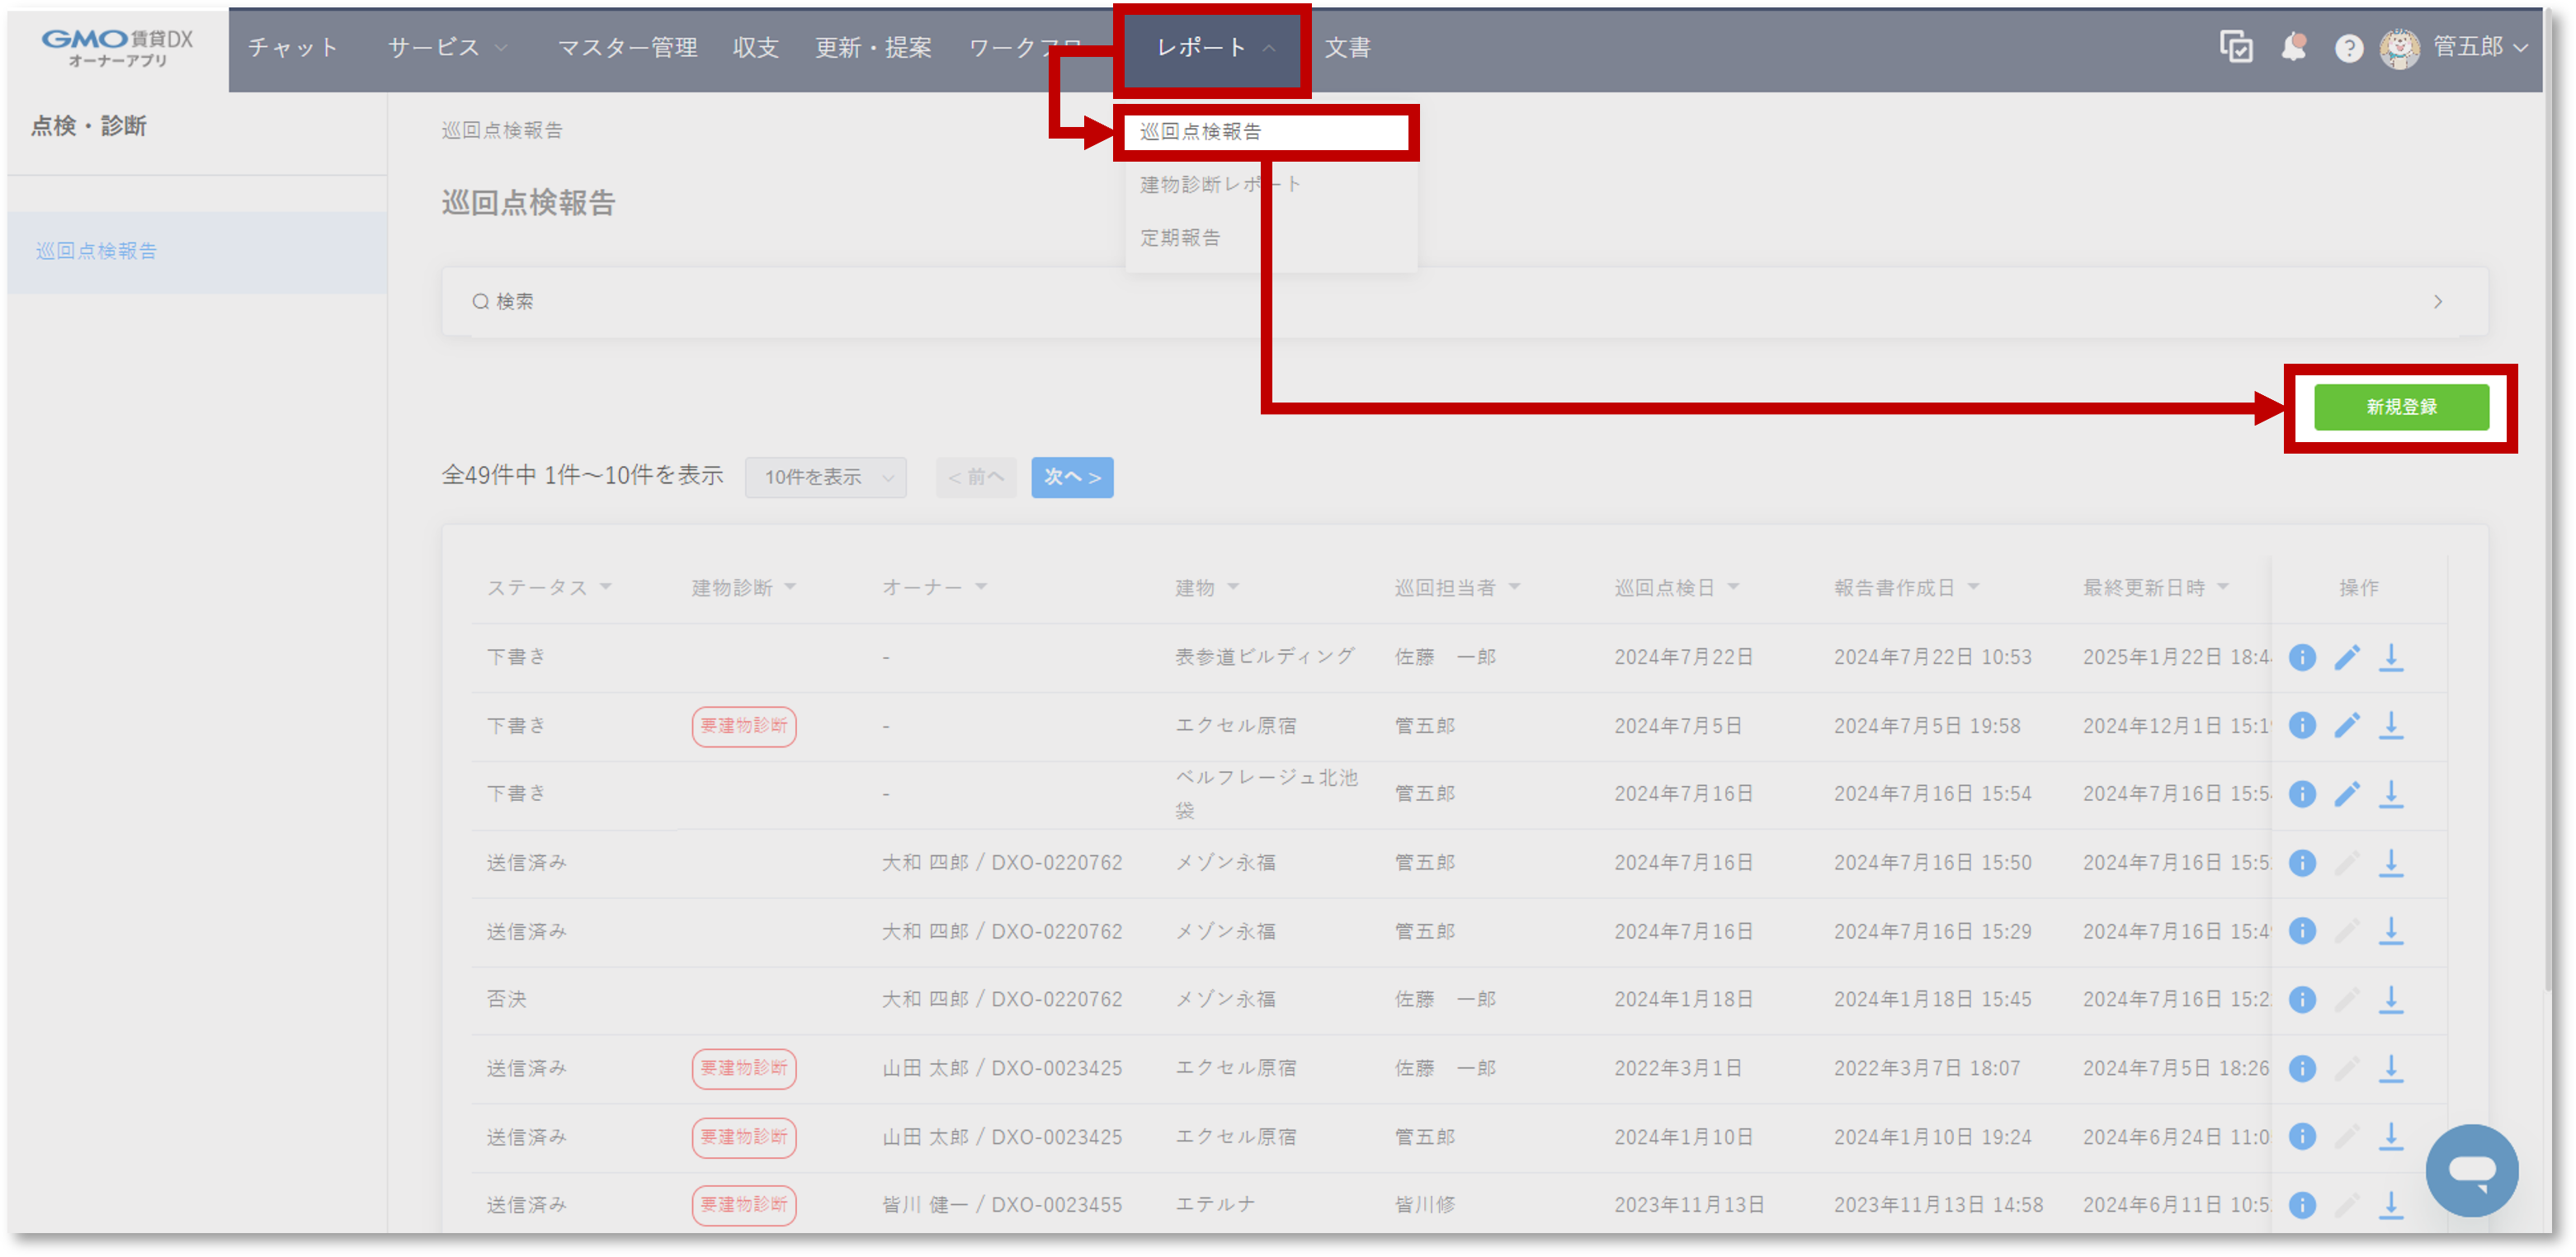Open the help question mark icon
This screenshot has height=1257, width=2576.
click(2348, 48)
